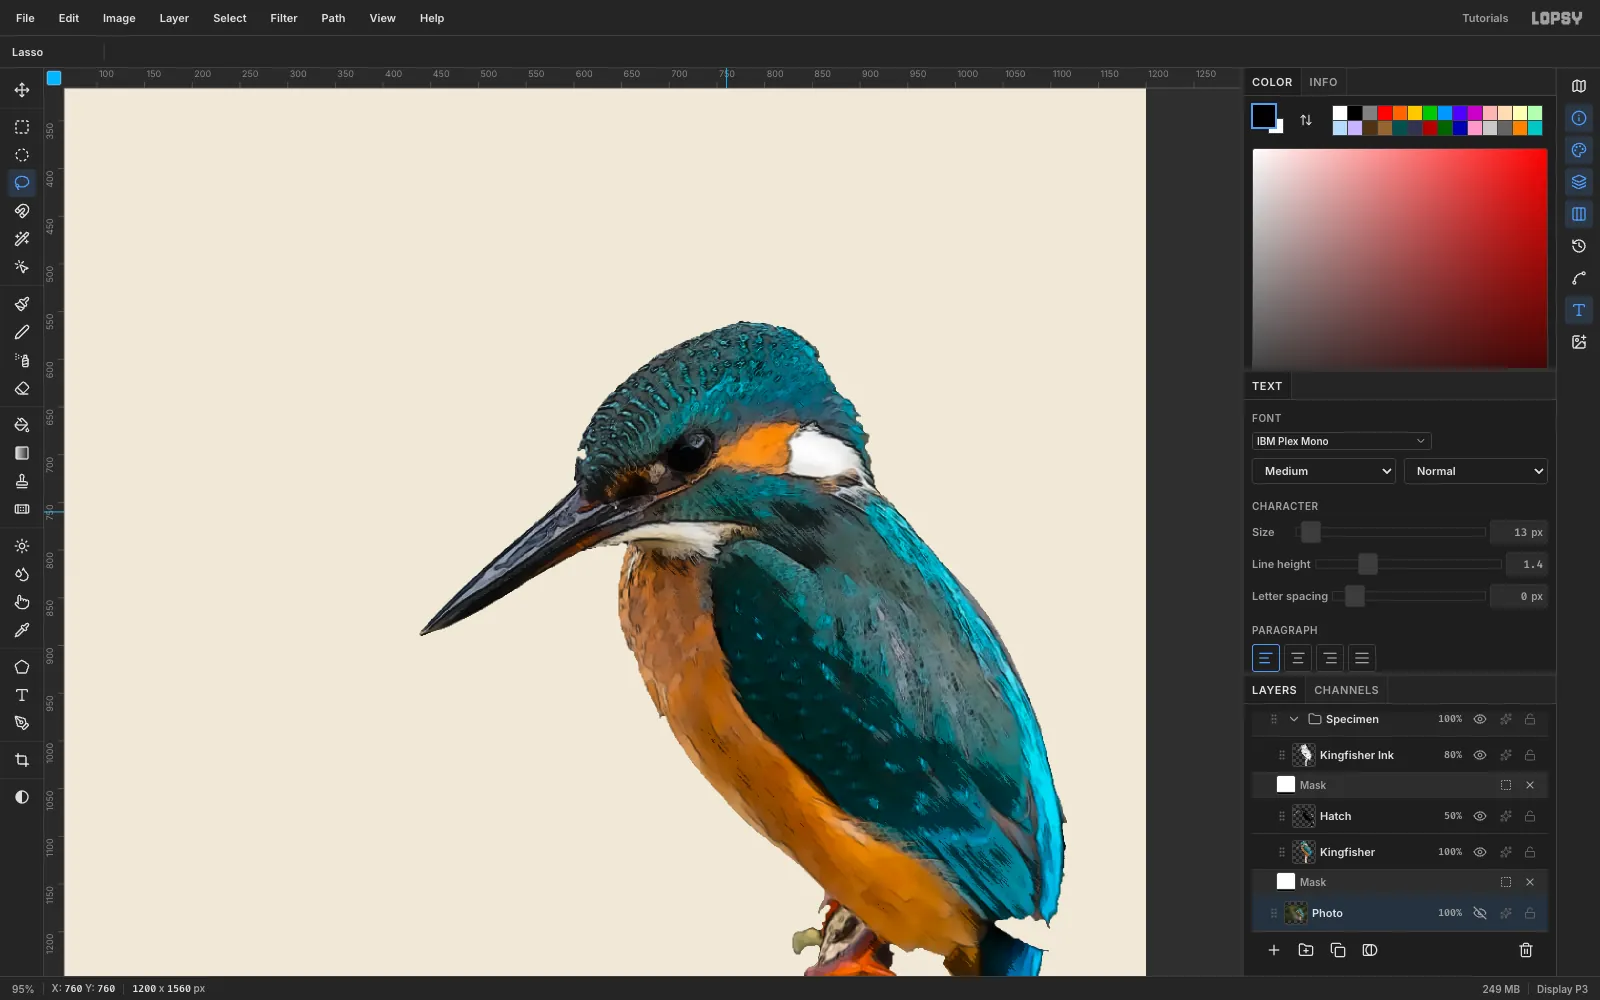Delete layer with trash icon
The width and height of the screenshot is (1600, 1000).
click(x=1526, y=950)
